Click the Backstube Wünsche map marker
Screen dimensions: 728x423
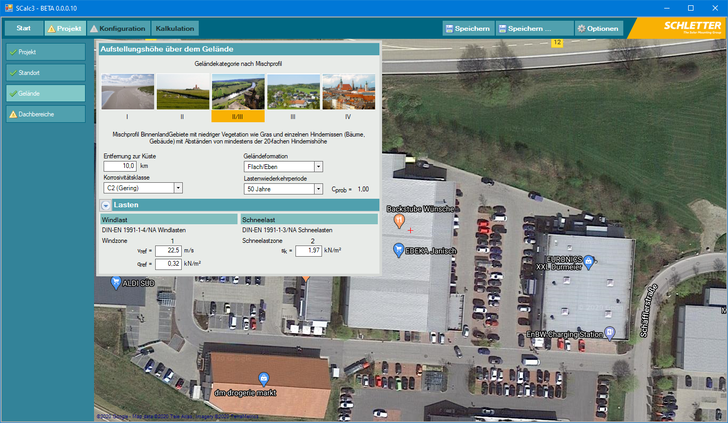pos(399,220)
